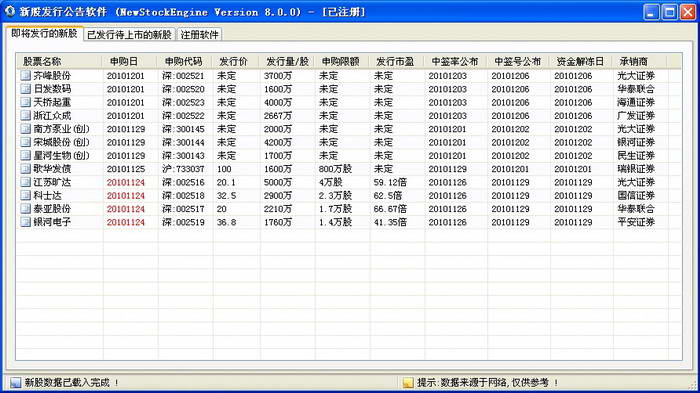Click underwriter 瑞银证券
This screenshot has height=393, width=700.
coord(636,169)
